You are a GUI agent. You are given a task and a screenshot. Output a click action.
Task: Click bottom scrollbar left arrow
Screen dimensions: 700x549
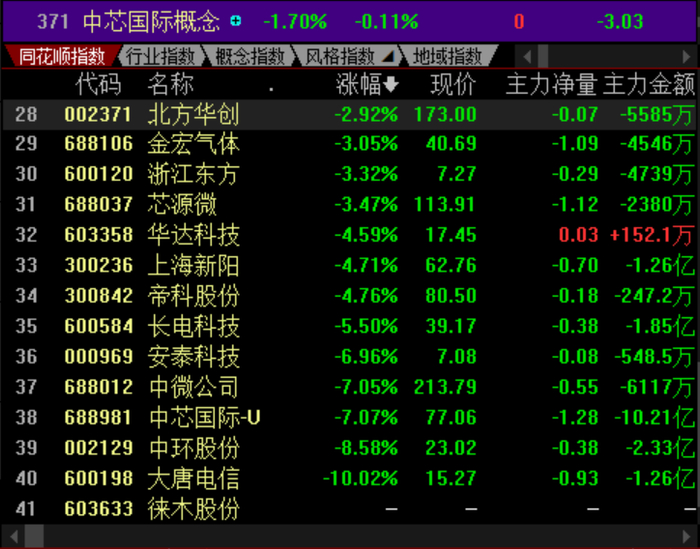(x=14, y=536)
